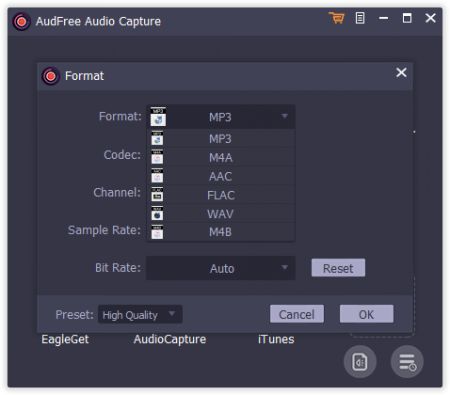Choose MP3 from the format list
Image resolution: width=450 pixels, height=395 pixels.
220,139
